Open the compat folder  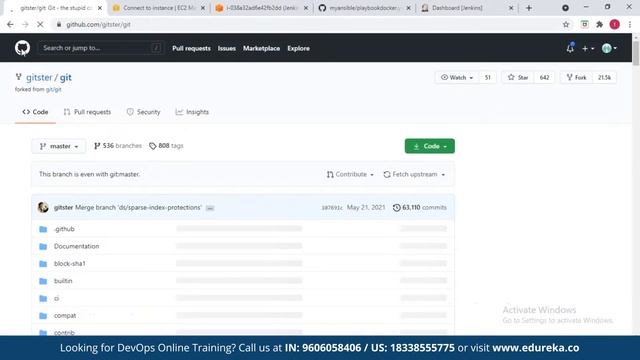[65, 316]
